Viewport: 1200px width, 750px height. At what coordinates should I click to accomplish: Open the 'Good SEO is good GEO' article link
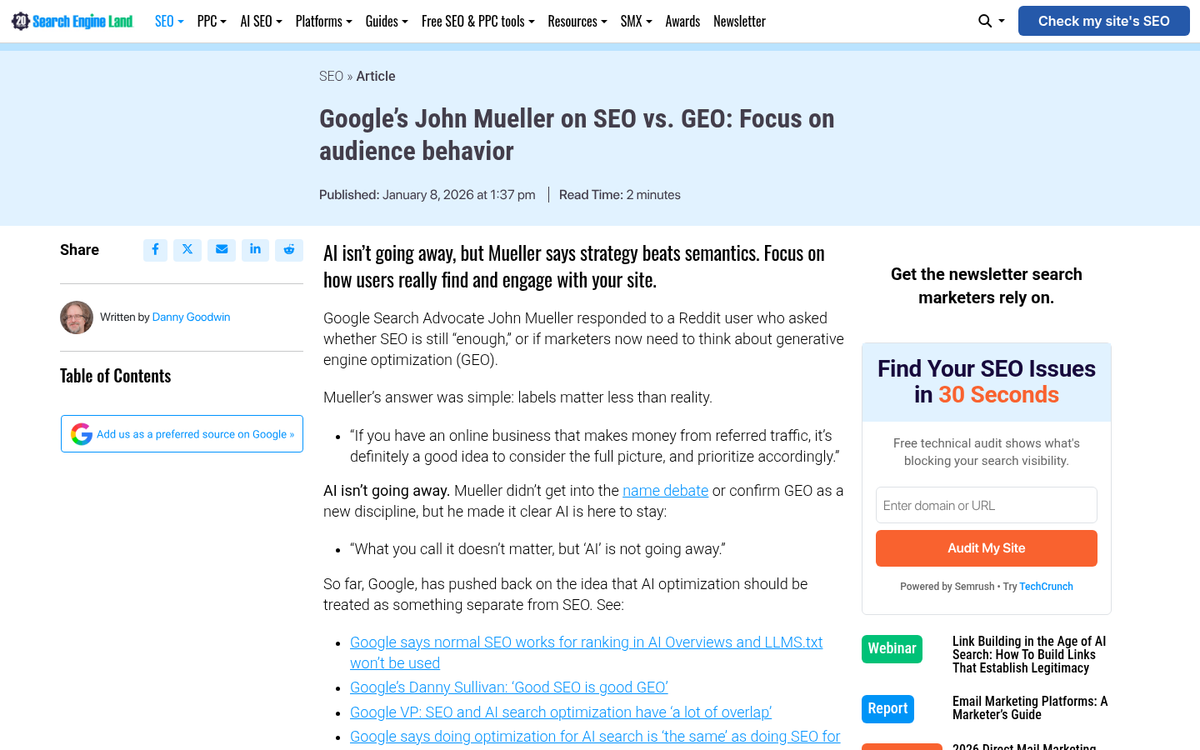[509, 687]
